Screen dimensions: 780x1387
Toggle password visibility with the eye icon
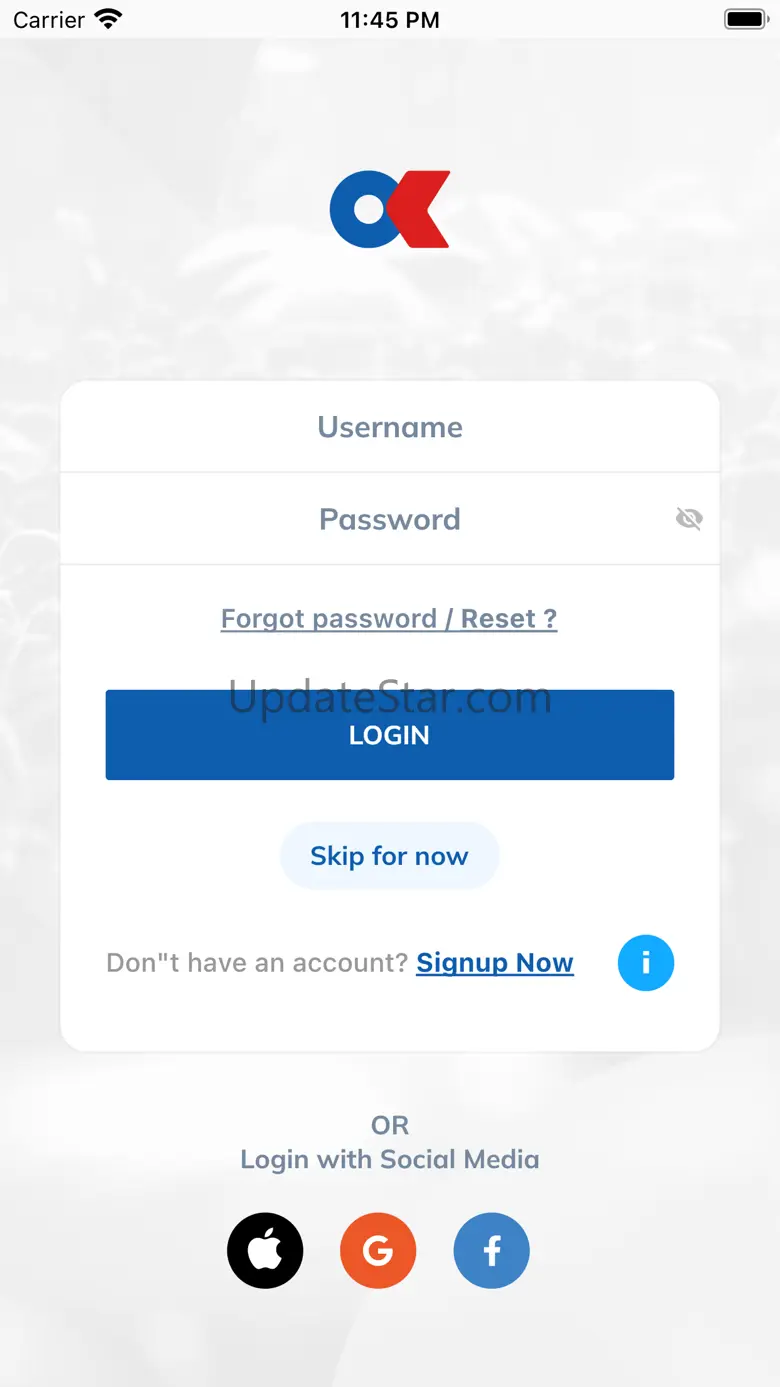point(689,518)
